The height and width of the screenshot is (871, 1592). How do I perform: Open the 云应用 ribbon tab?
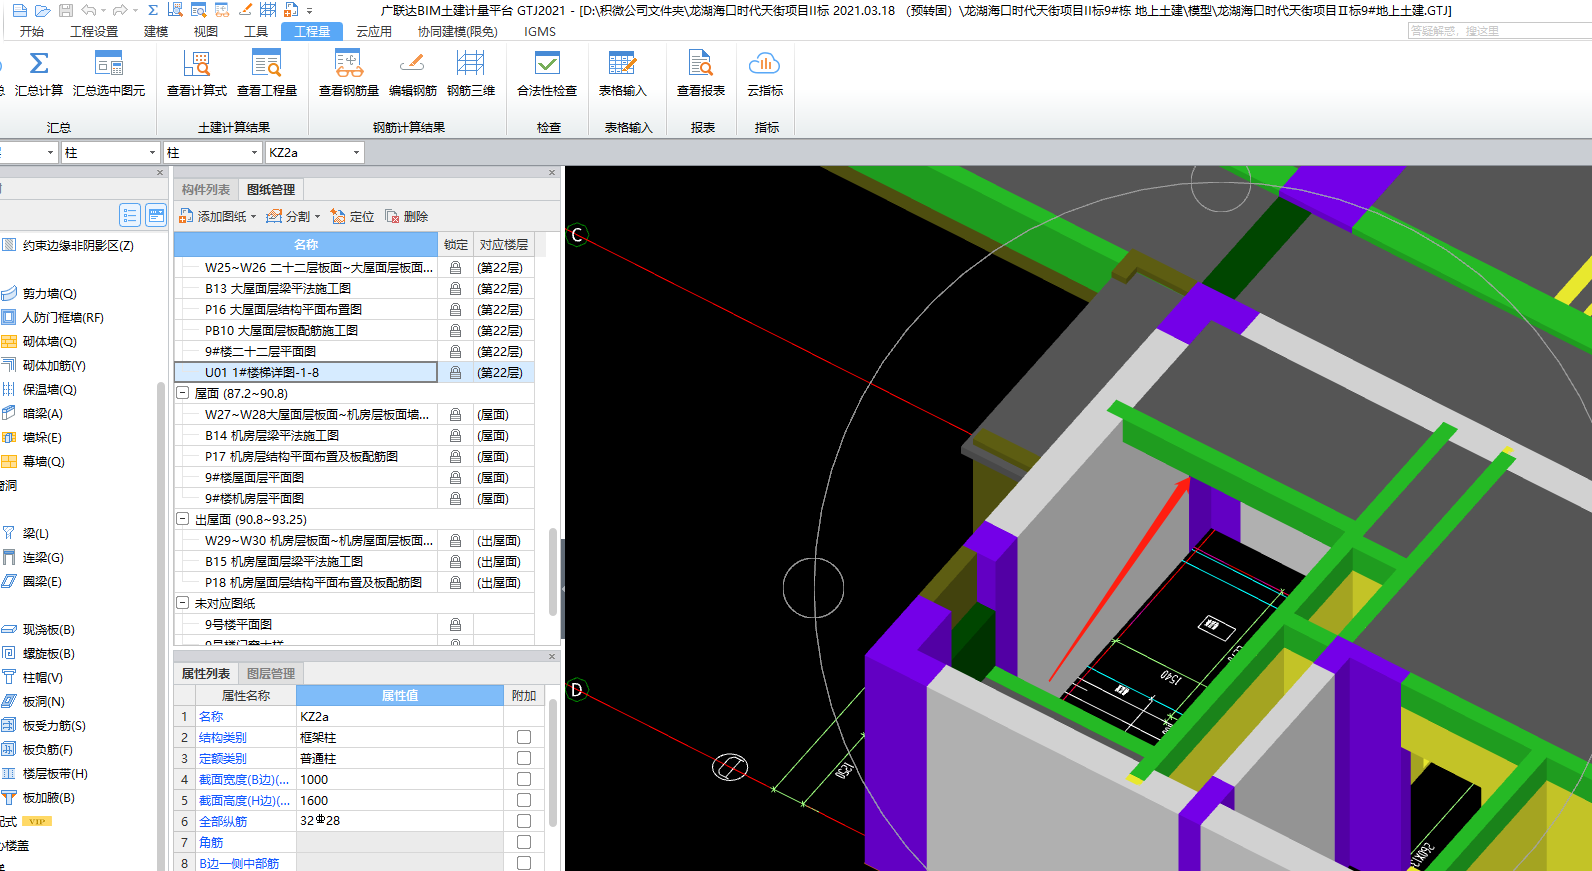tap(374, 32)
